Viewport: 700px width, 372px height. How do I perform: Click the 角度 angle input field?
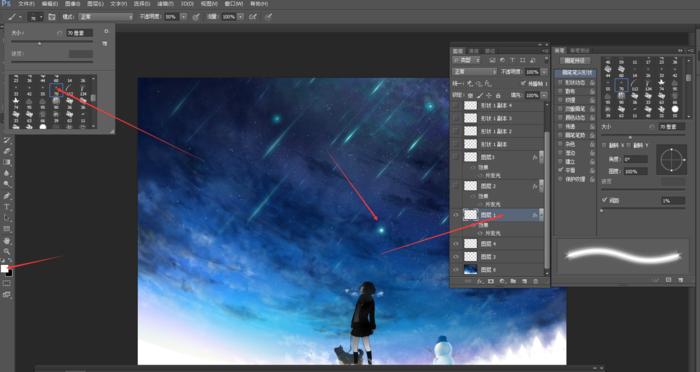(636, 159)
